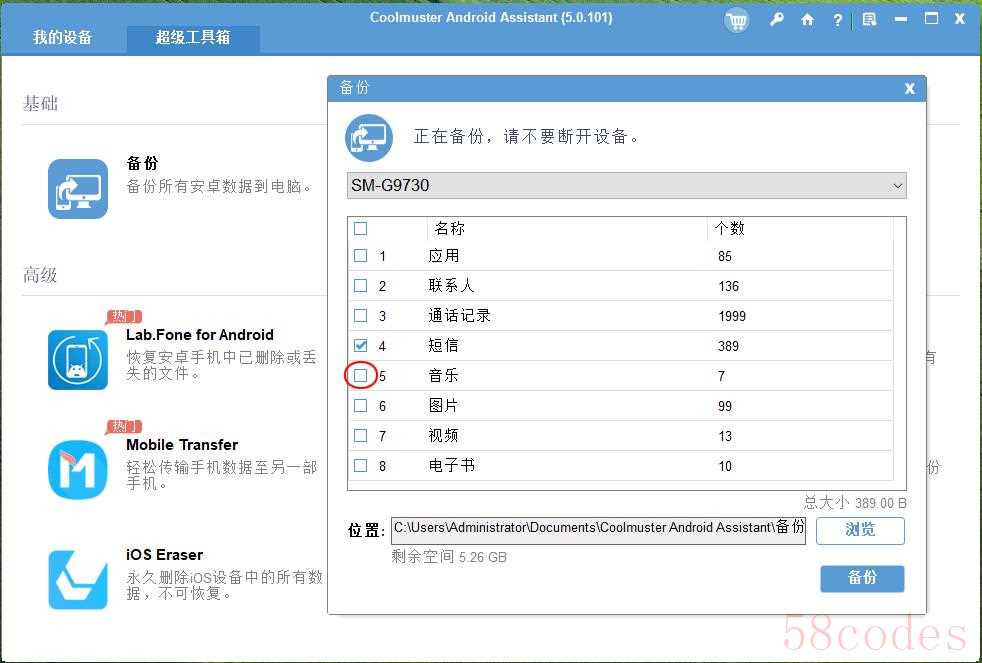Select the 通话记录 row name
This screenshot has height=663, width=982.
459,316
